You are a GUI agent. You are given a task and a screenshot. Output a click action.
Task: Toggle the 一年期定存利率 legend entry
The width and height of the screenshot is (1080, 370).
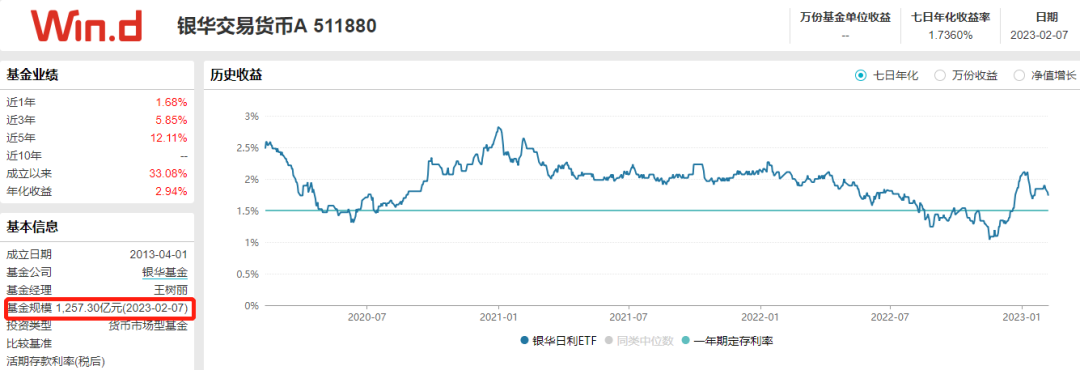click(727, 340)
